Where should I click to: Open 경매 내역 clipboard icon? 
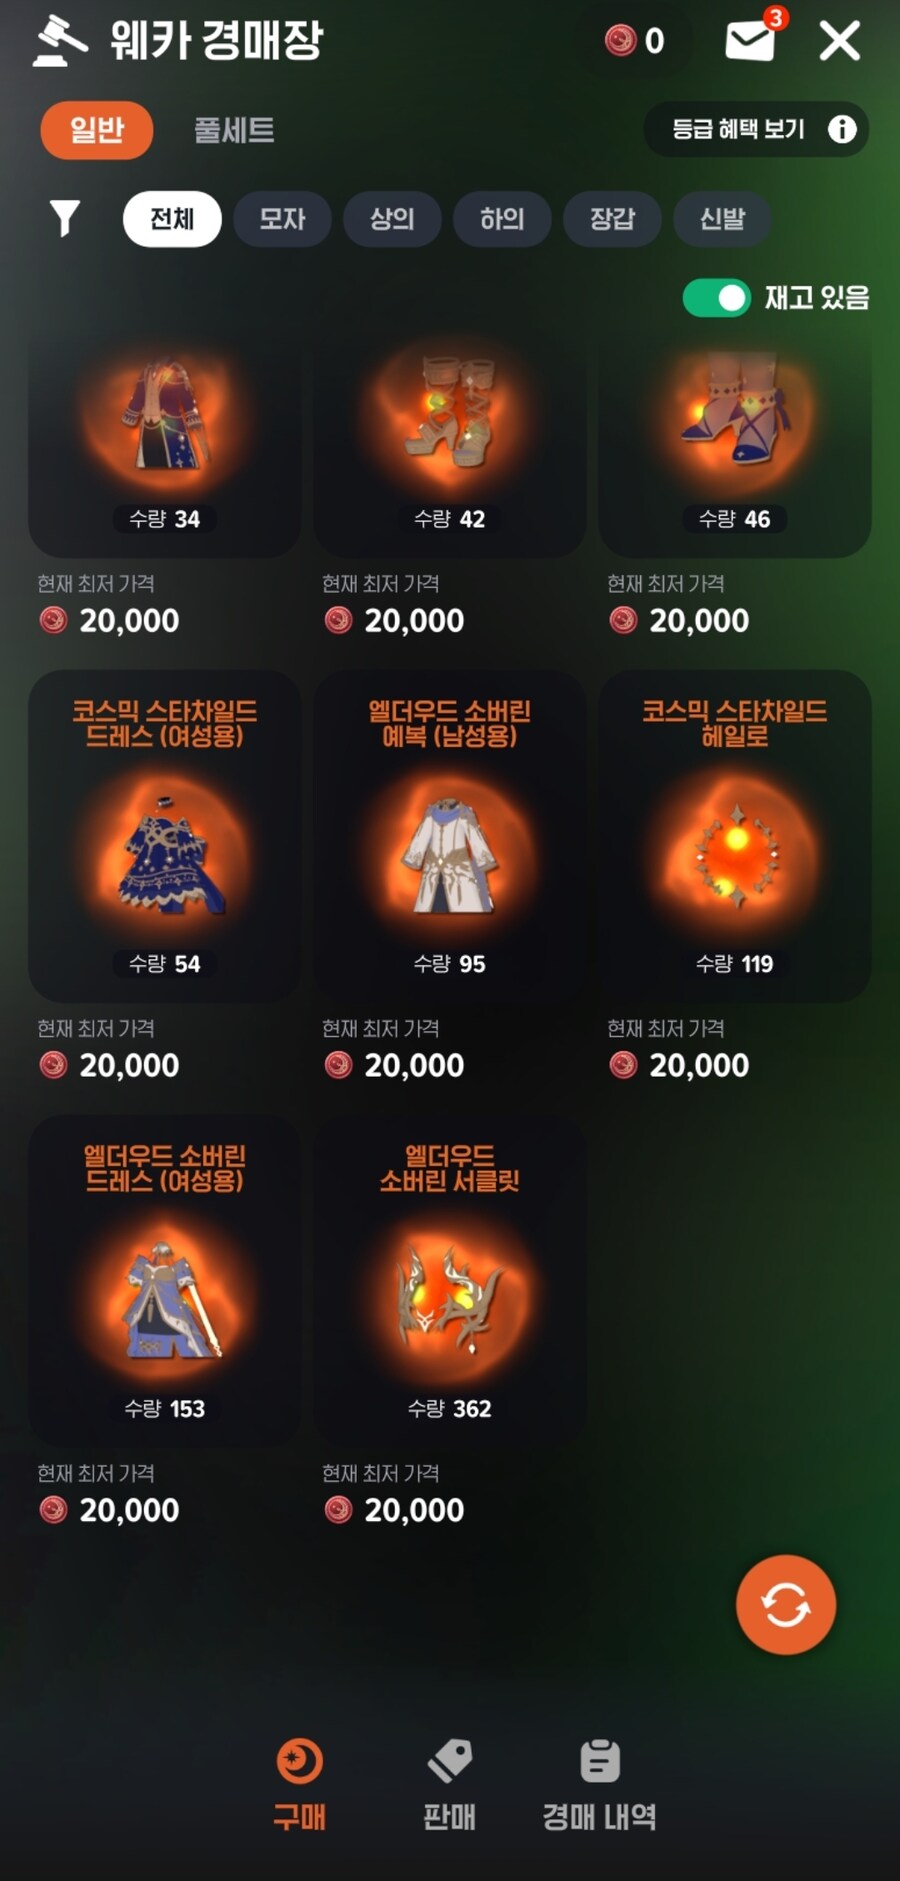(x=600, y=1760)
